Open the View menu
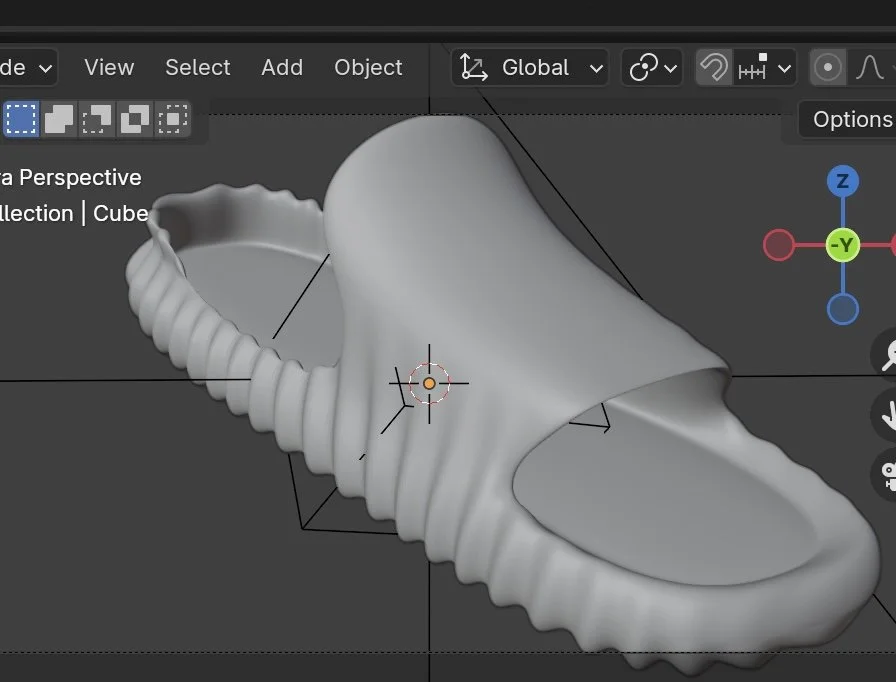Screen dimensions: 896x682 coord(109,67)
